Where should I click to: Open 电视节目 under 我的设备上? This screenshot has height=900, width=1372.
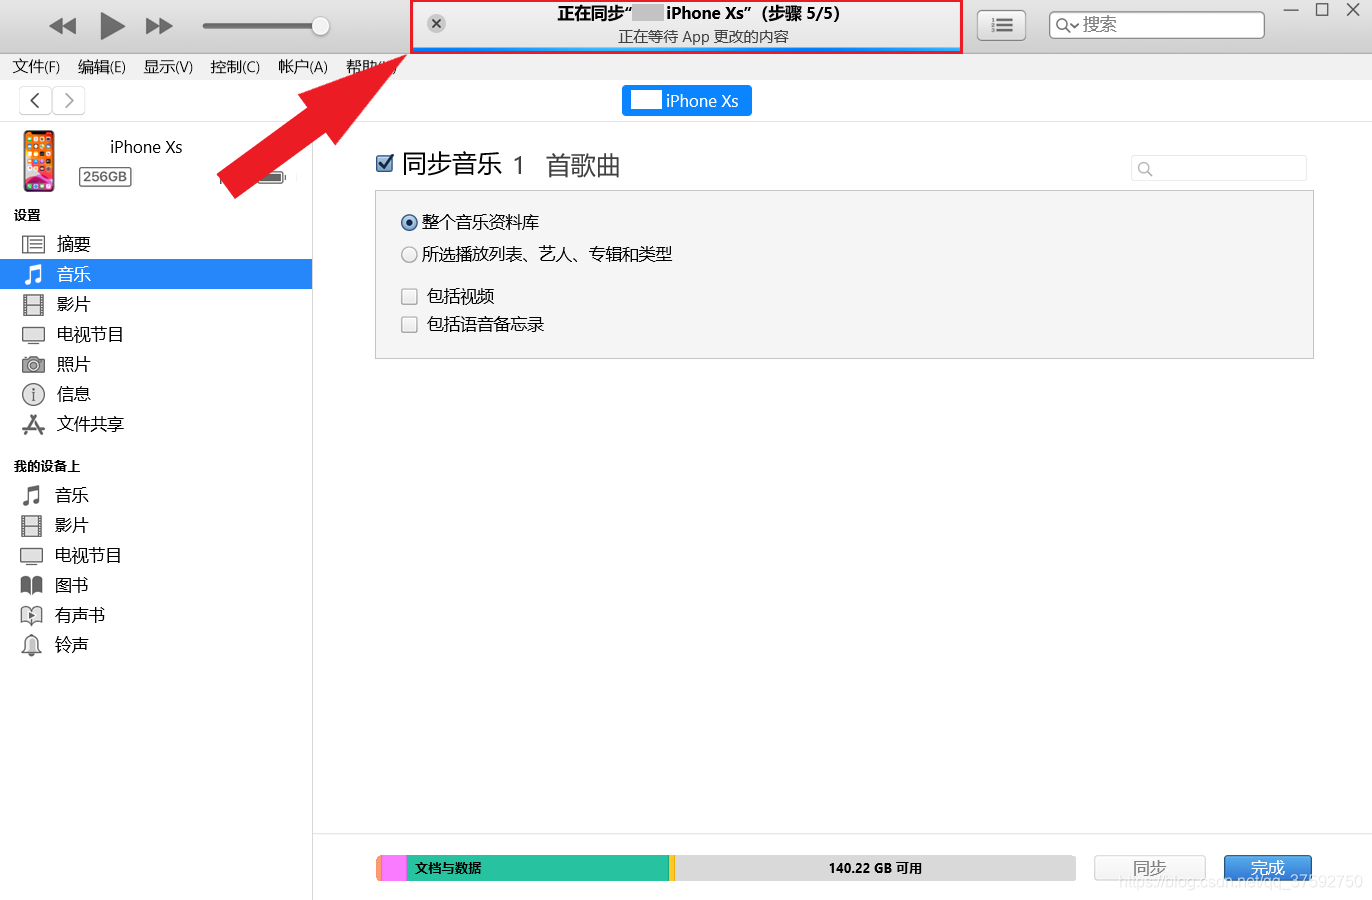point(156,555)
